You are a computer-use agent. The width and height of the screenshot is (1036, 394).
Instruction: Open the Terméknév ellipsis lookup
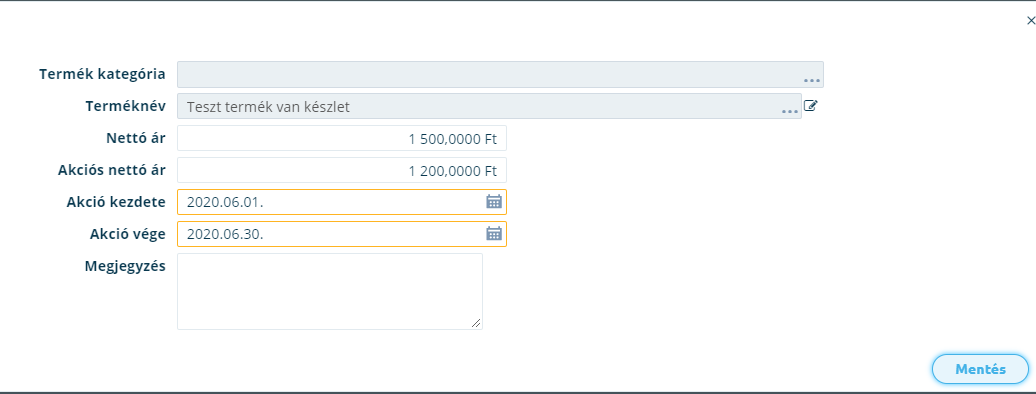click(x=790, y=111)
